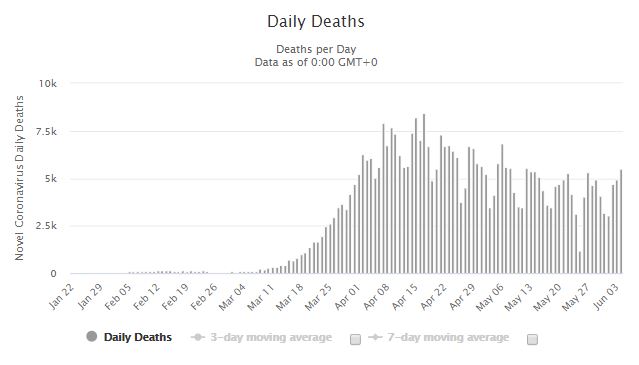Show the 3-day moving average series label
The width and height of the screenshot is (639, 365).
(271, 337)
